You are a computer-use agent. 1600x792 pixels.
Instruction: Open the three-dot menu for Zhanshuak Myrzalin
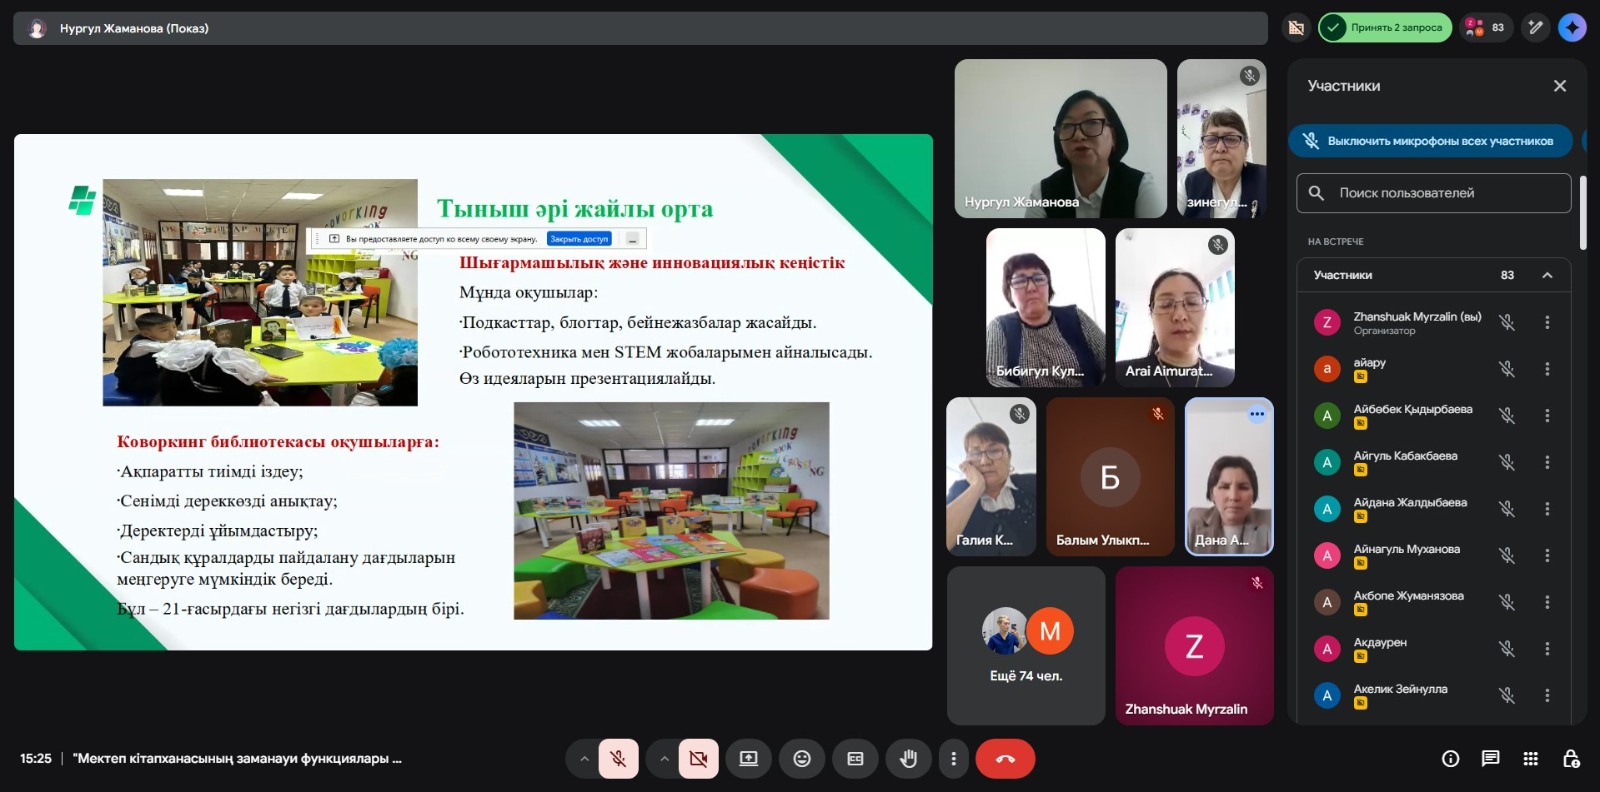tap(1547, 322)
